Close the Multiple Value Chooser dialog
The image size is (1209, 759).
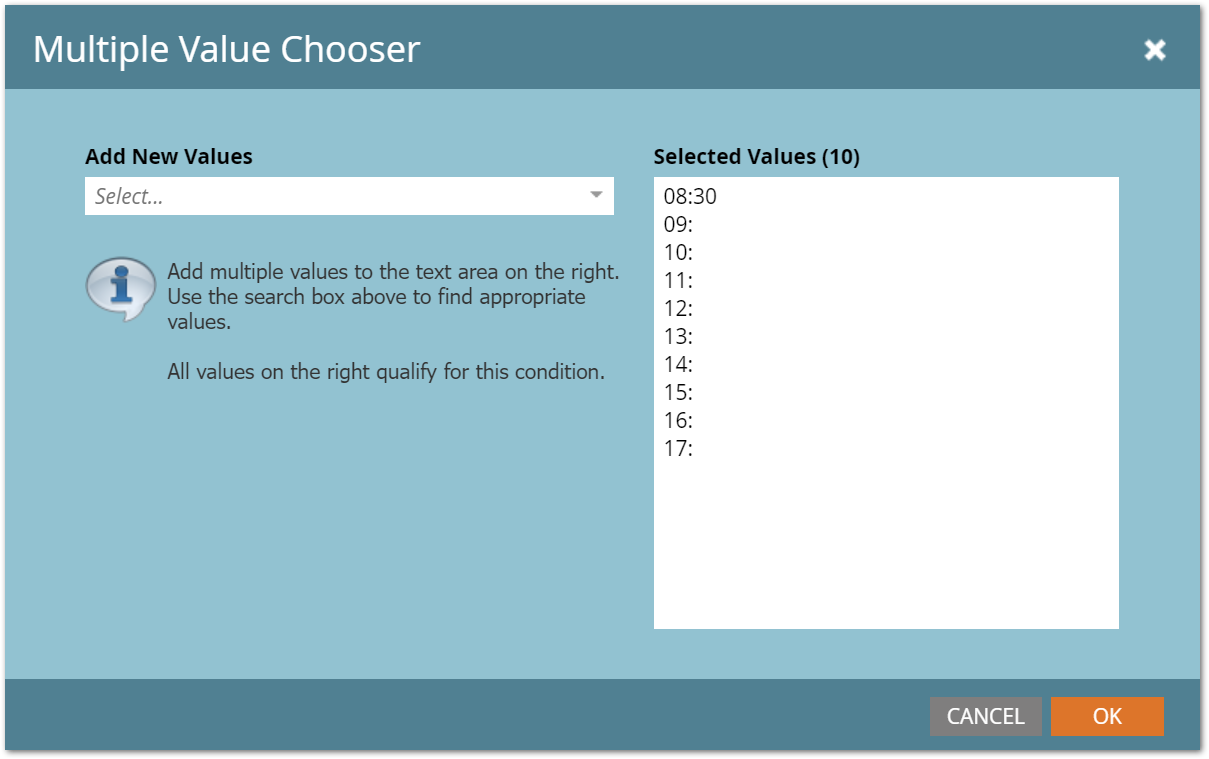(1155, 50)
